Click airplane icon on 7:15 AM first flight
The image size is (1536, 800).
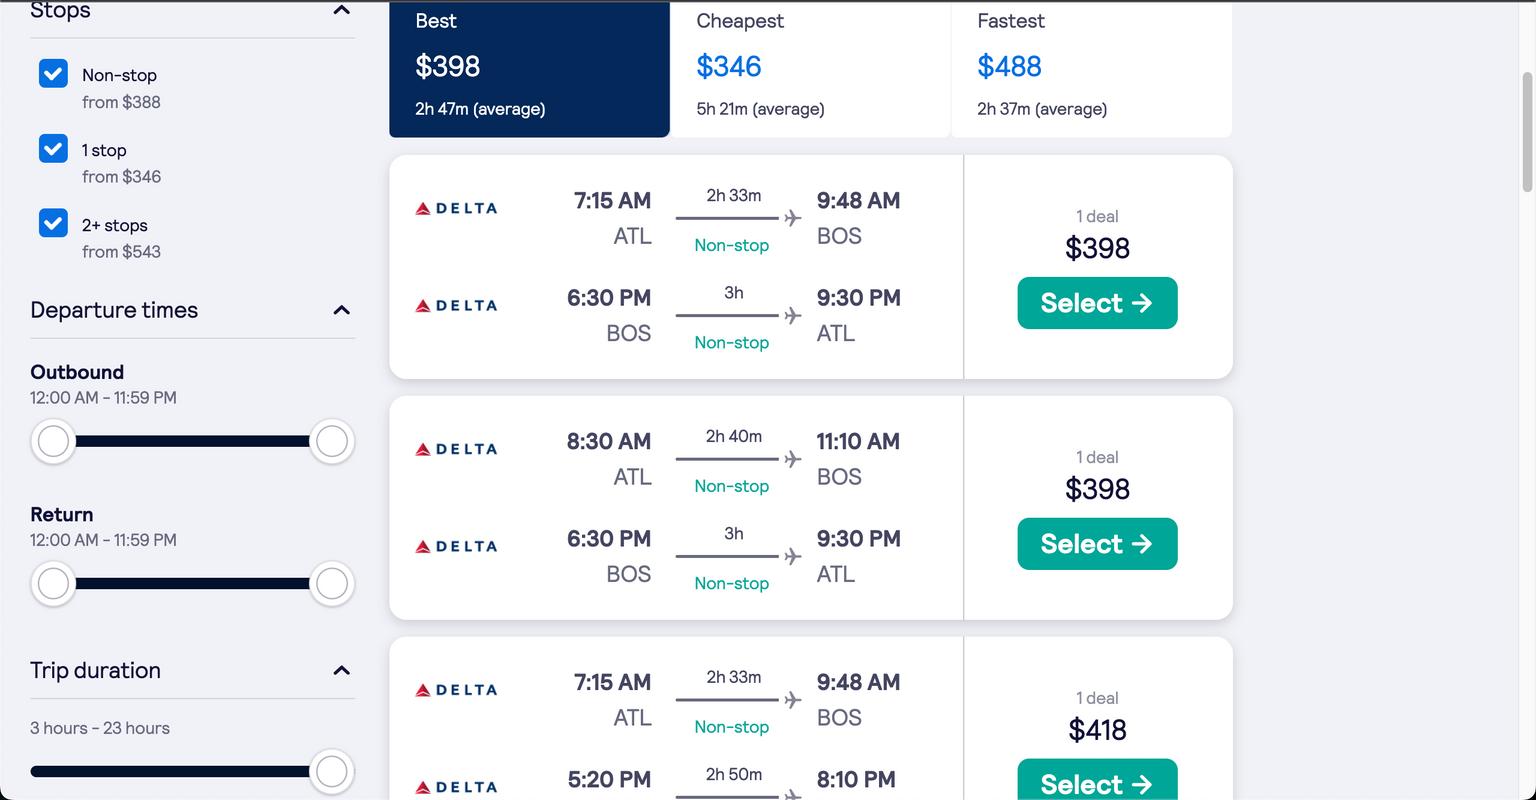pyautogui.click(x=793, y=218)
